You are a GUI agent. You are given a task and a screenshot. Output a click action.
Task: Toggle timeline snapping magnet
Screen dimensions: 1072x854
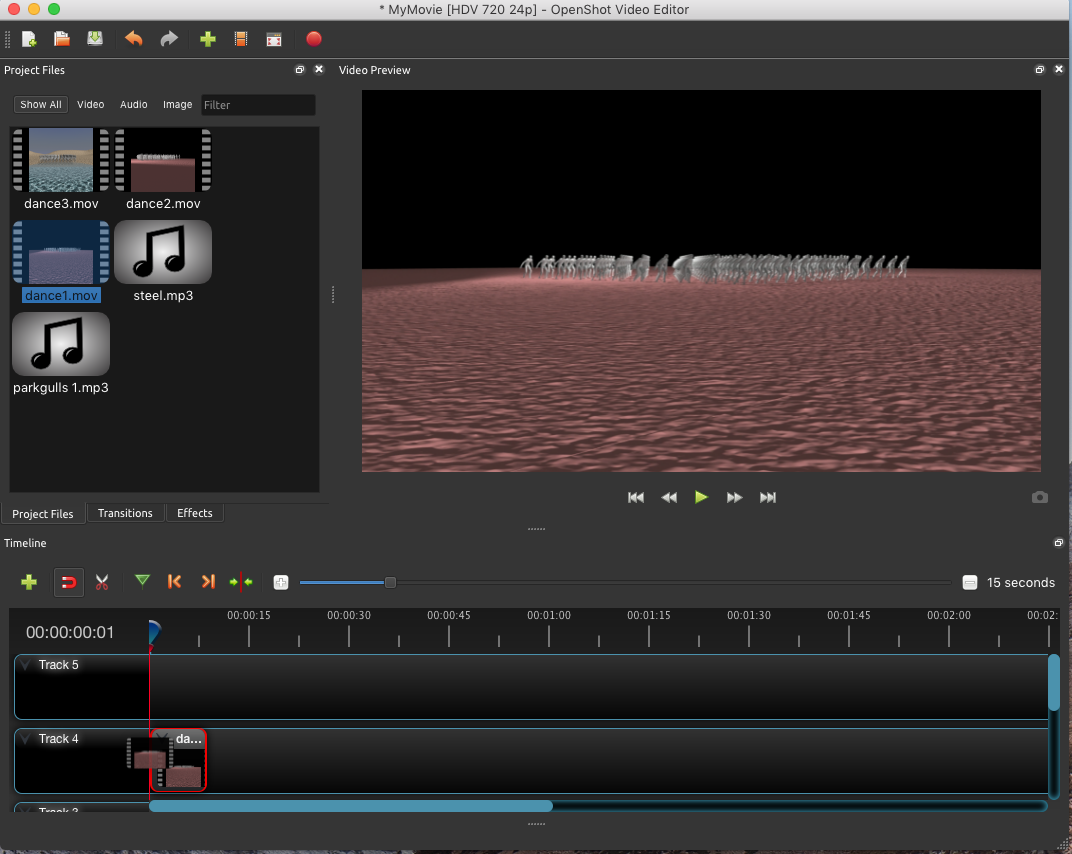tap(69, 583)
